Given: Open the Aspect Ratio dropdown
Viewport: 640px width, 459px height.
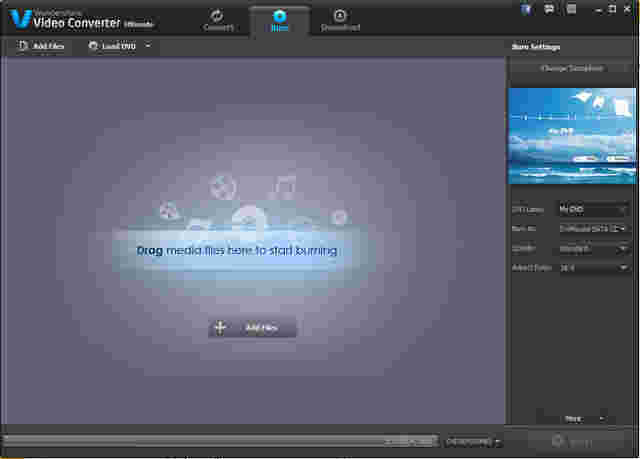Looking at the screenshot, I should click(593, 268).
